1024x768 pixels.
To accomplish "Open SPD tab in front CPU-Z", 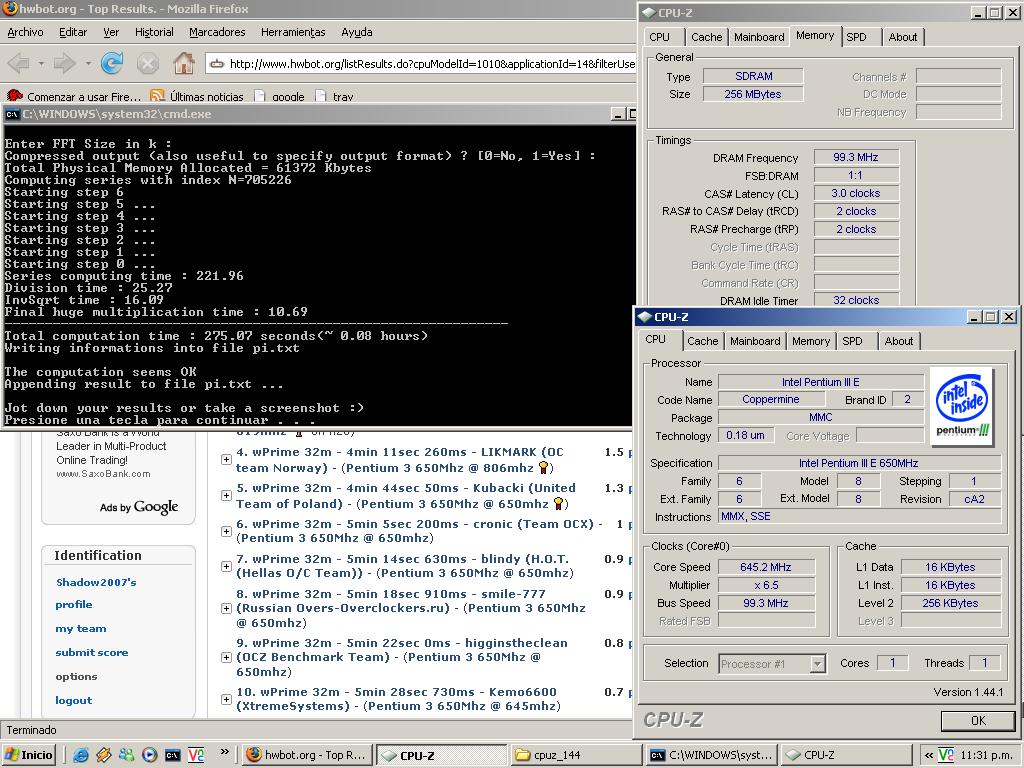I will point(852,341).
